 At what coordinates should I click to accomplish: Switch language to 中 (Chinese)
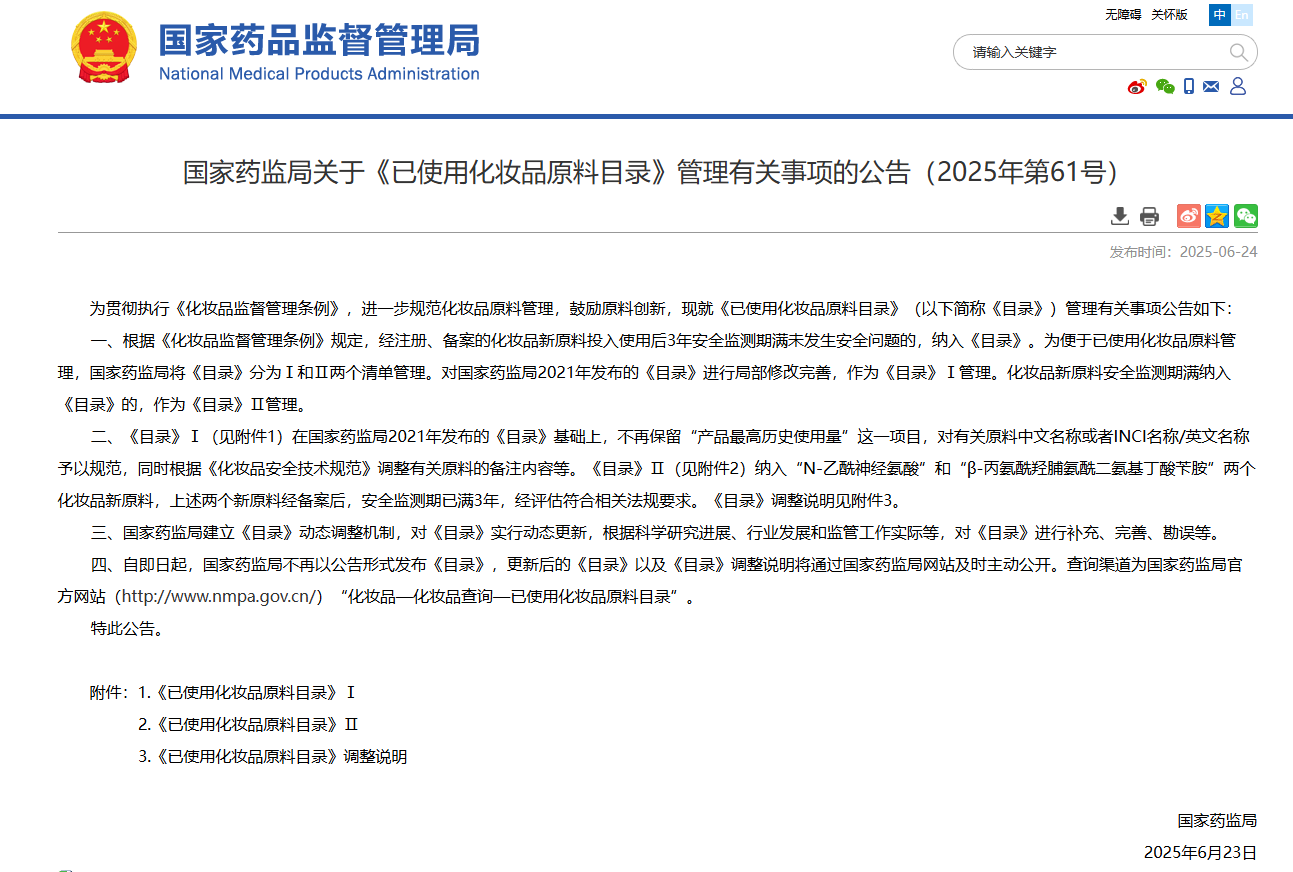click(1220, 15)
